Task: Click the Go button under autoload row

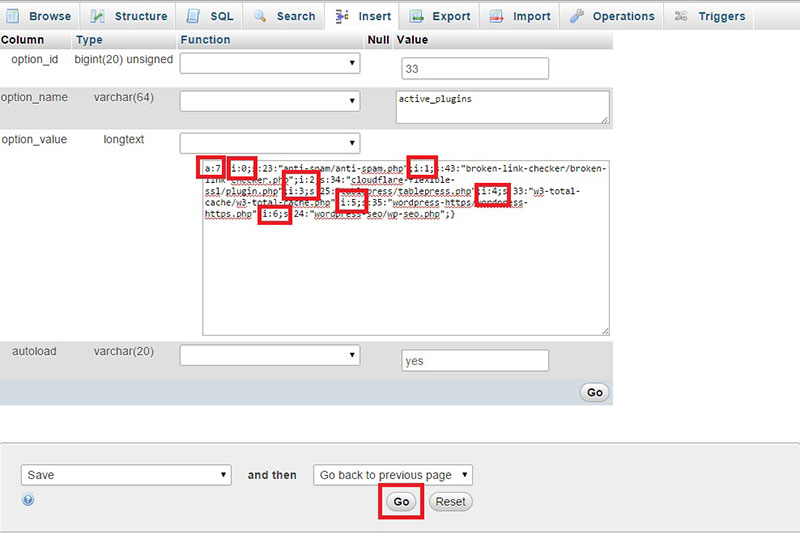Action: [595, 392]
